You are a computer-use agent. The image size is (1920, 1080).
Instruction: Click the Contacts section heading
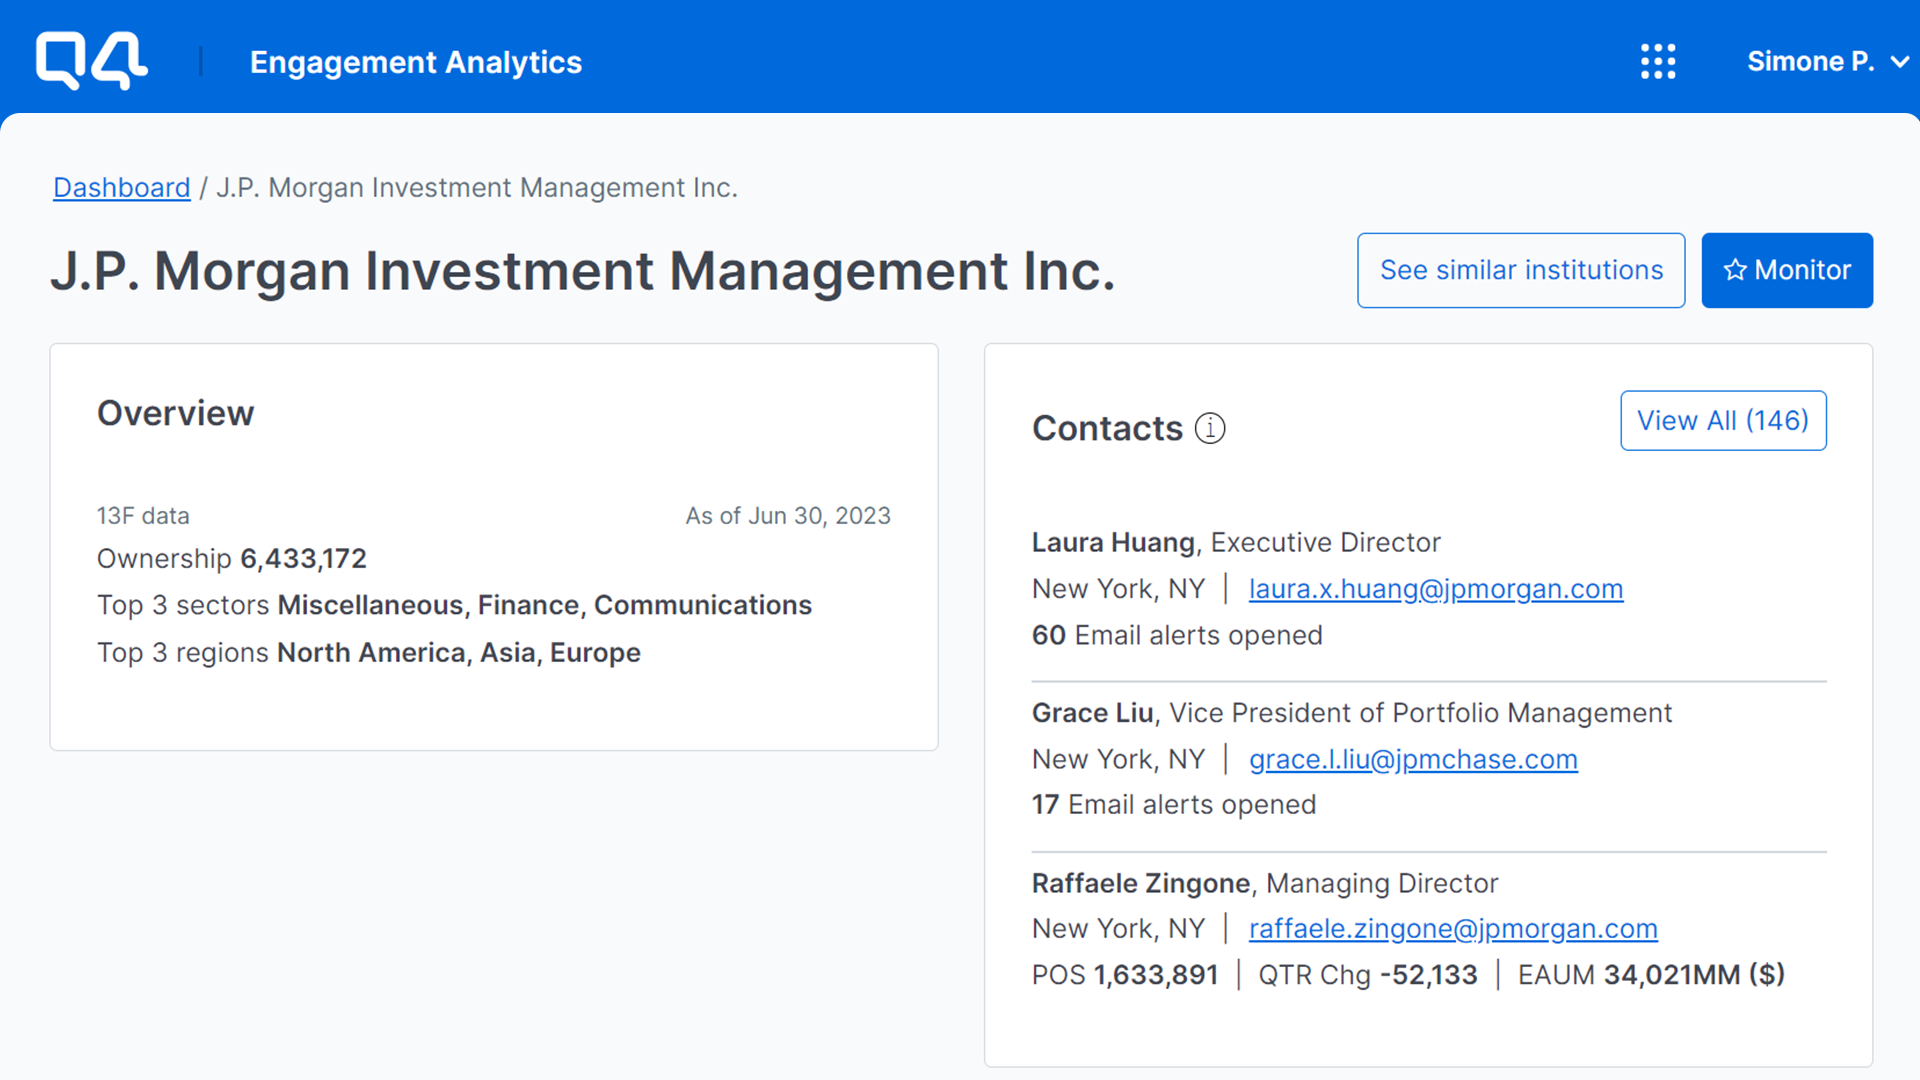1107,428
